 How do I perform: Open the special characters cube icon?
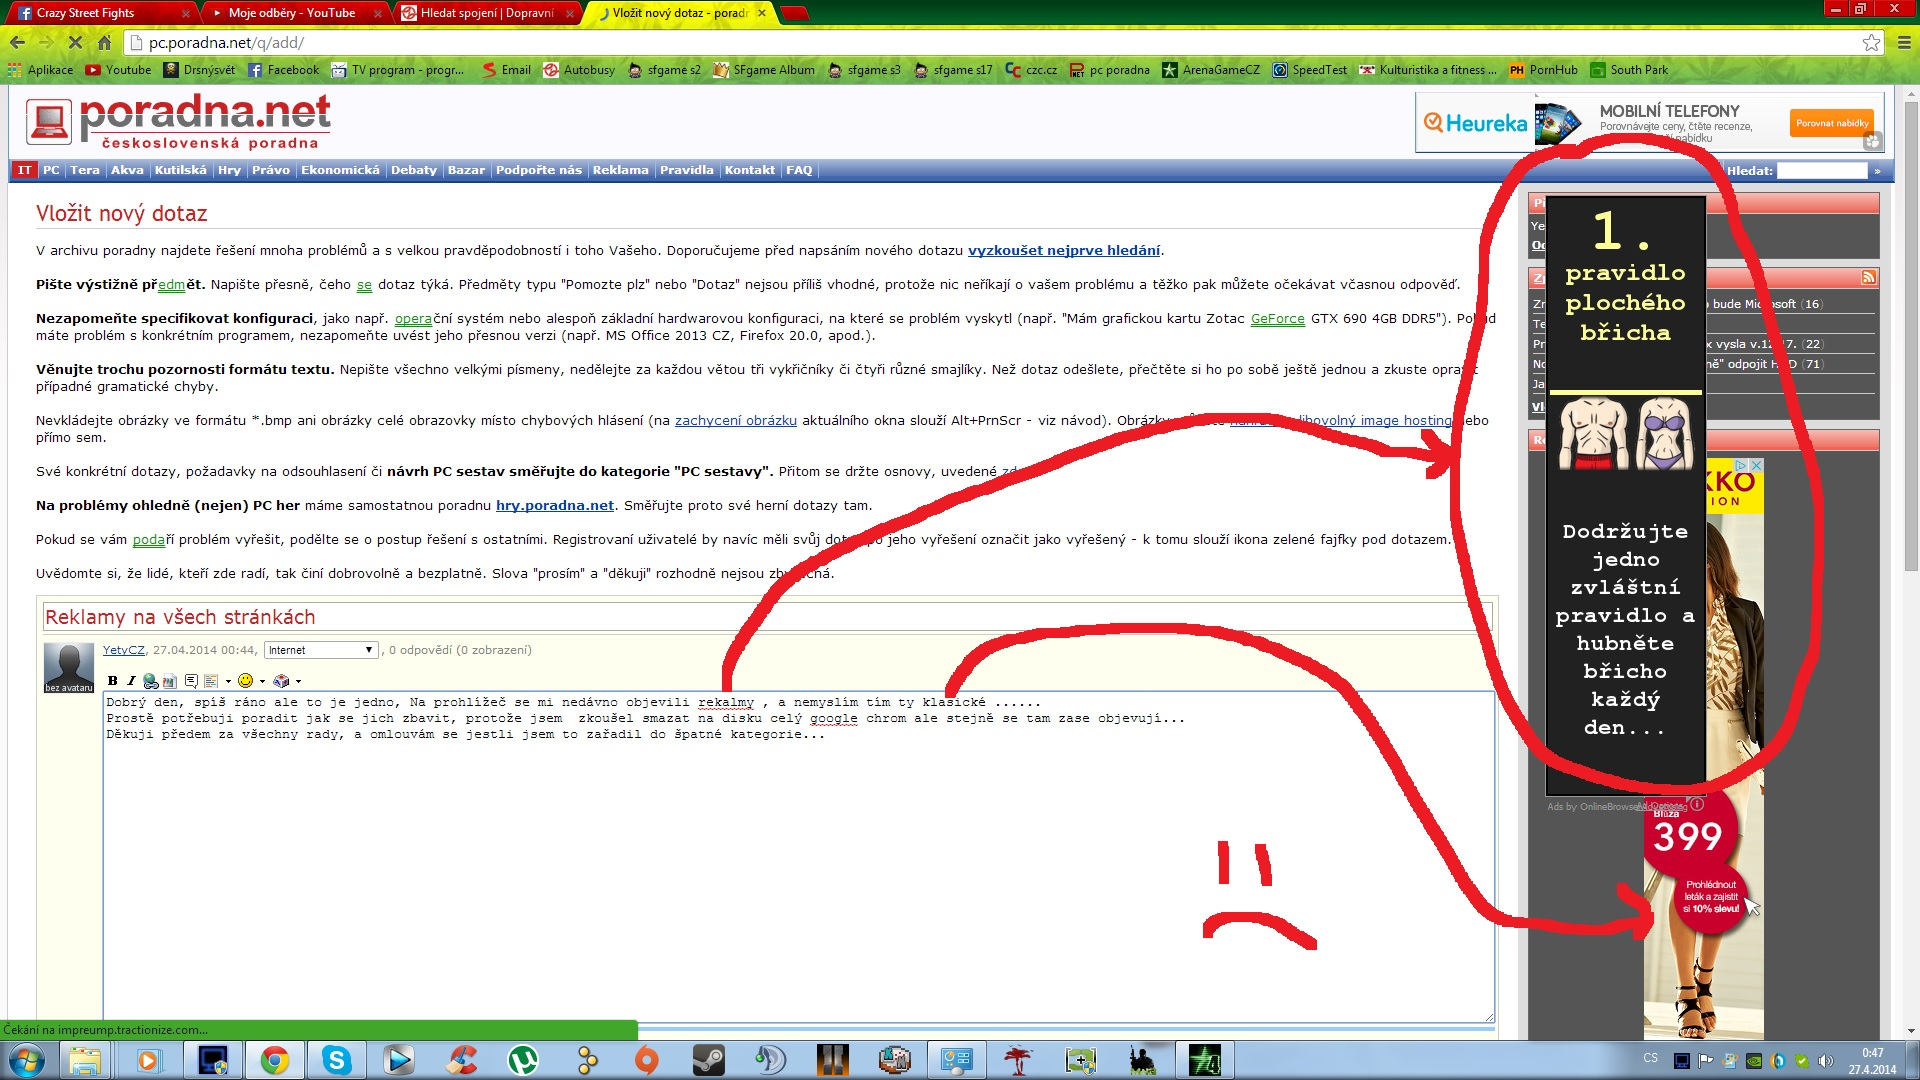(281, 681)
